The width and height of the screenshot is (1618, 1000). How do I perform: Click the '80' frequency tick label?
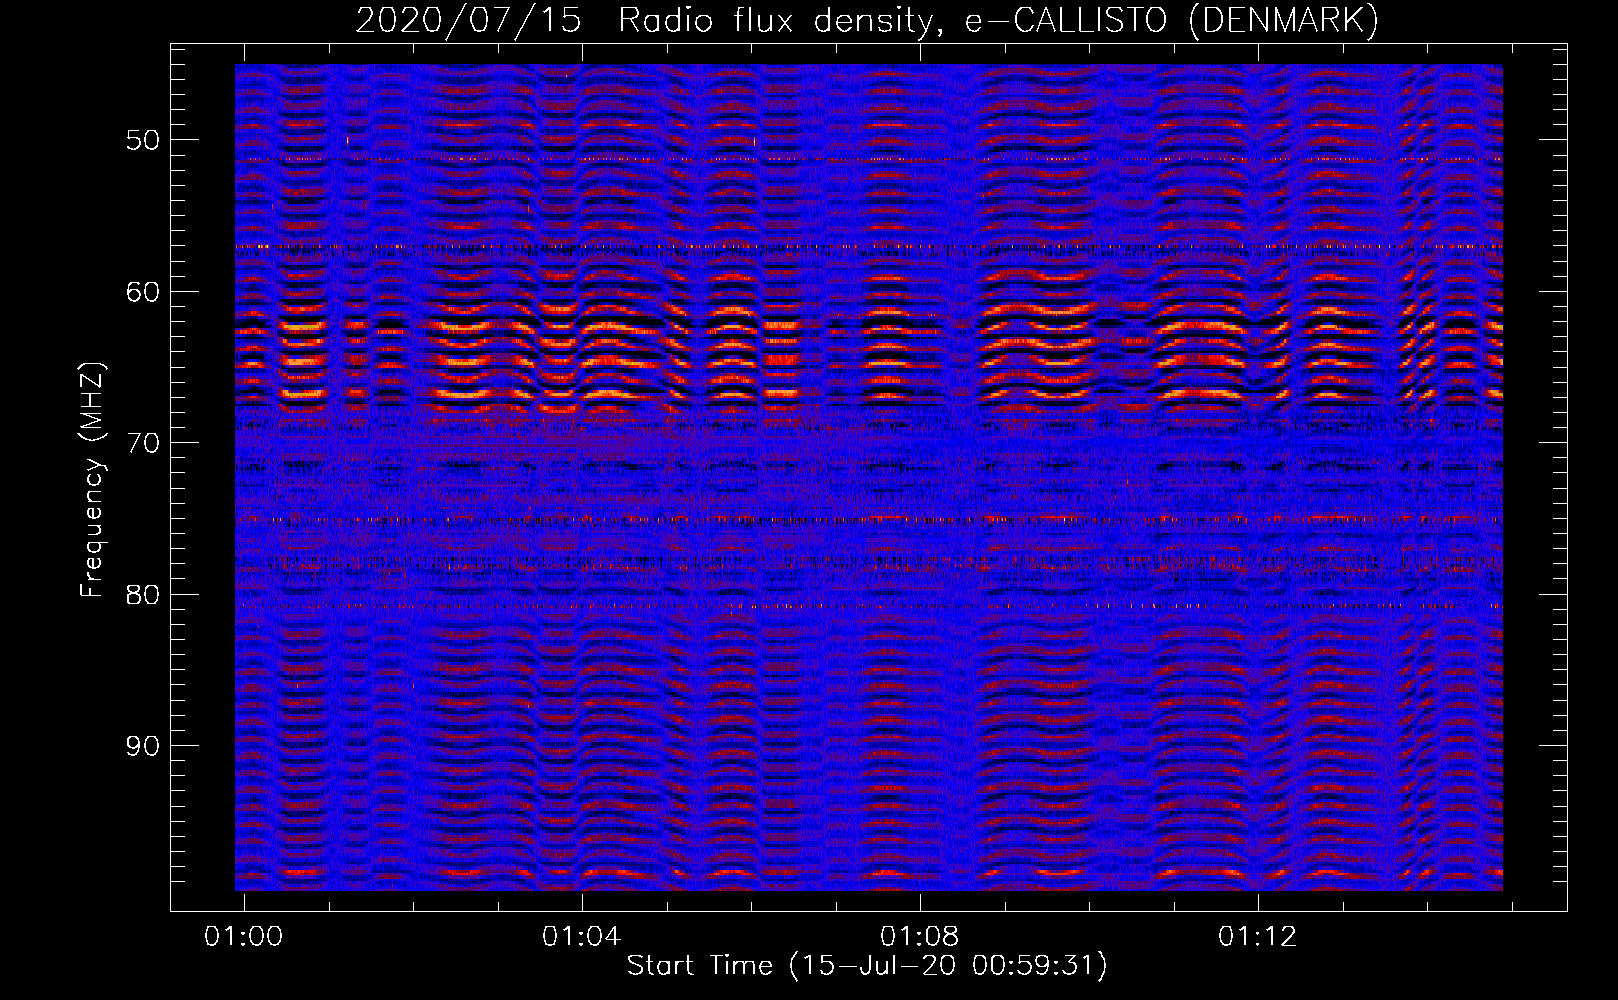click(x=142, y=595)
